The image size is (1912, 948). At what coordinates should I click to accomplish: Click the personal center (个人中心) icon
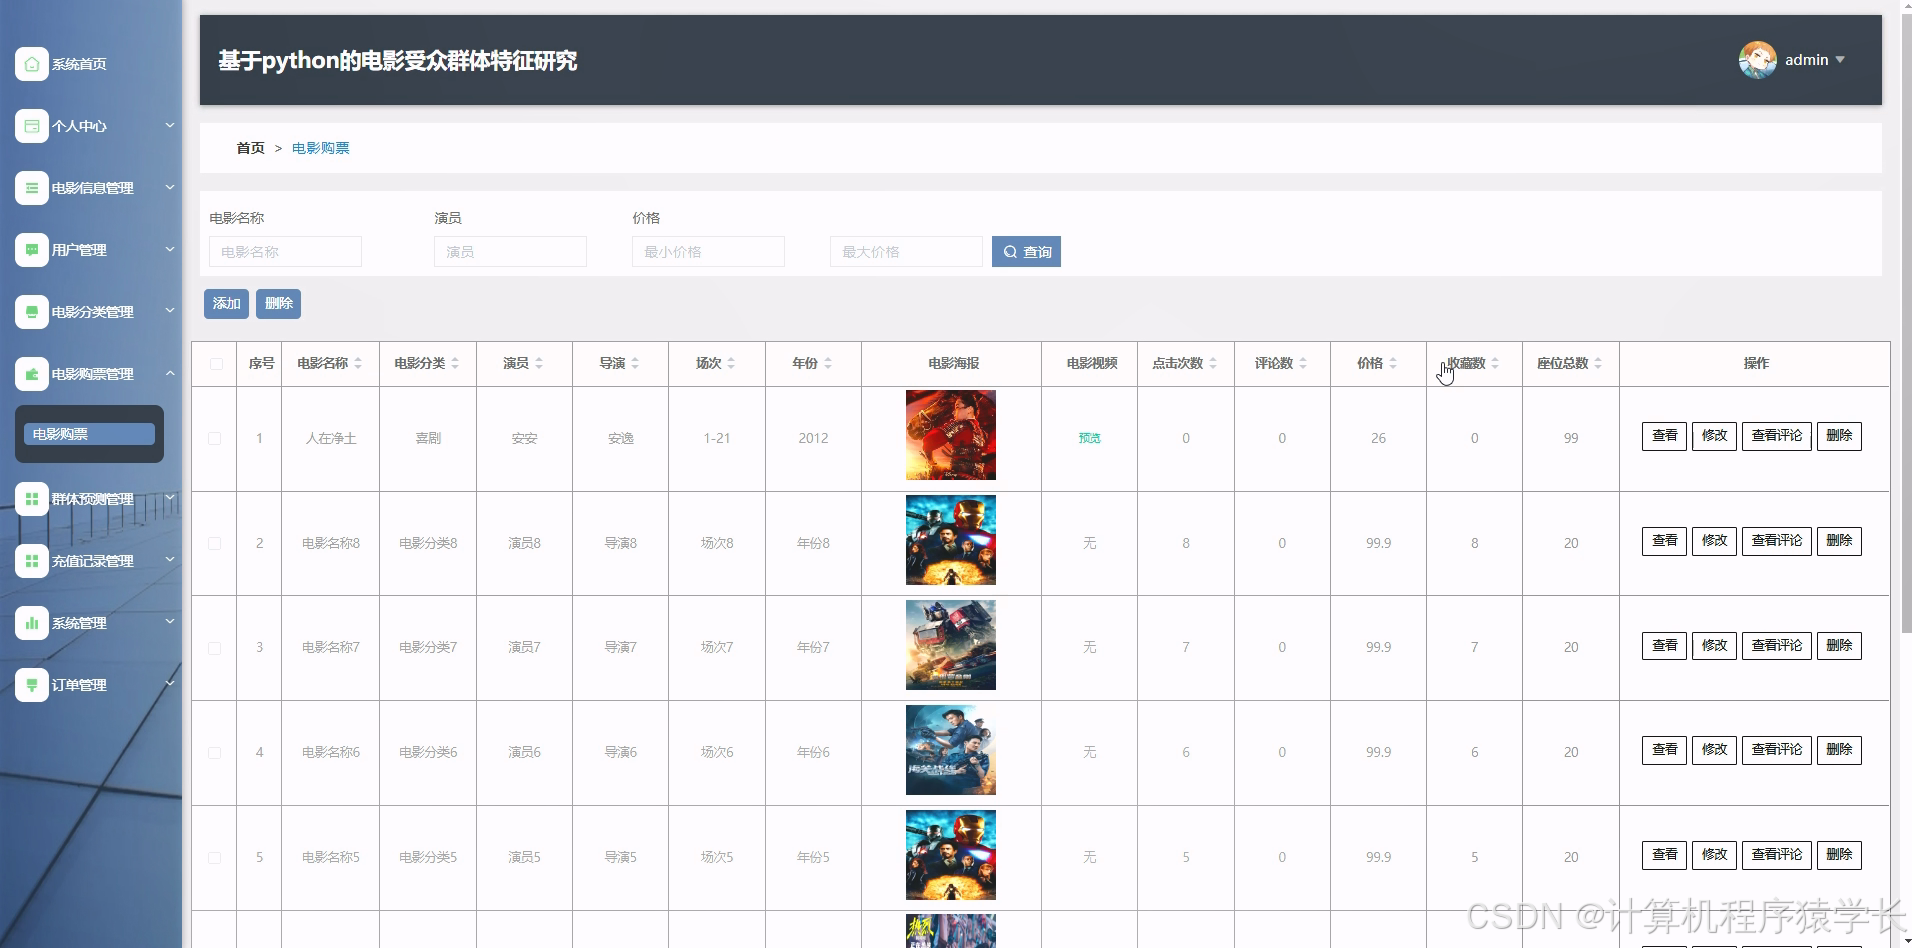(x=32, y=126)
